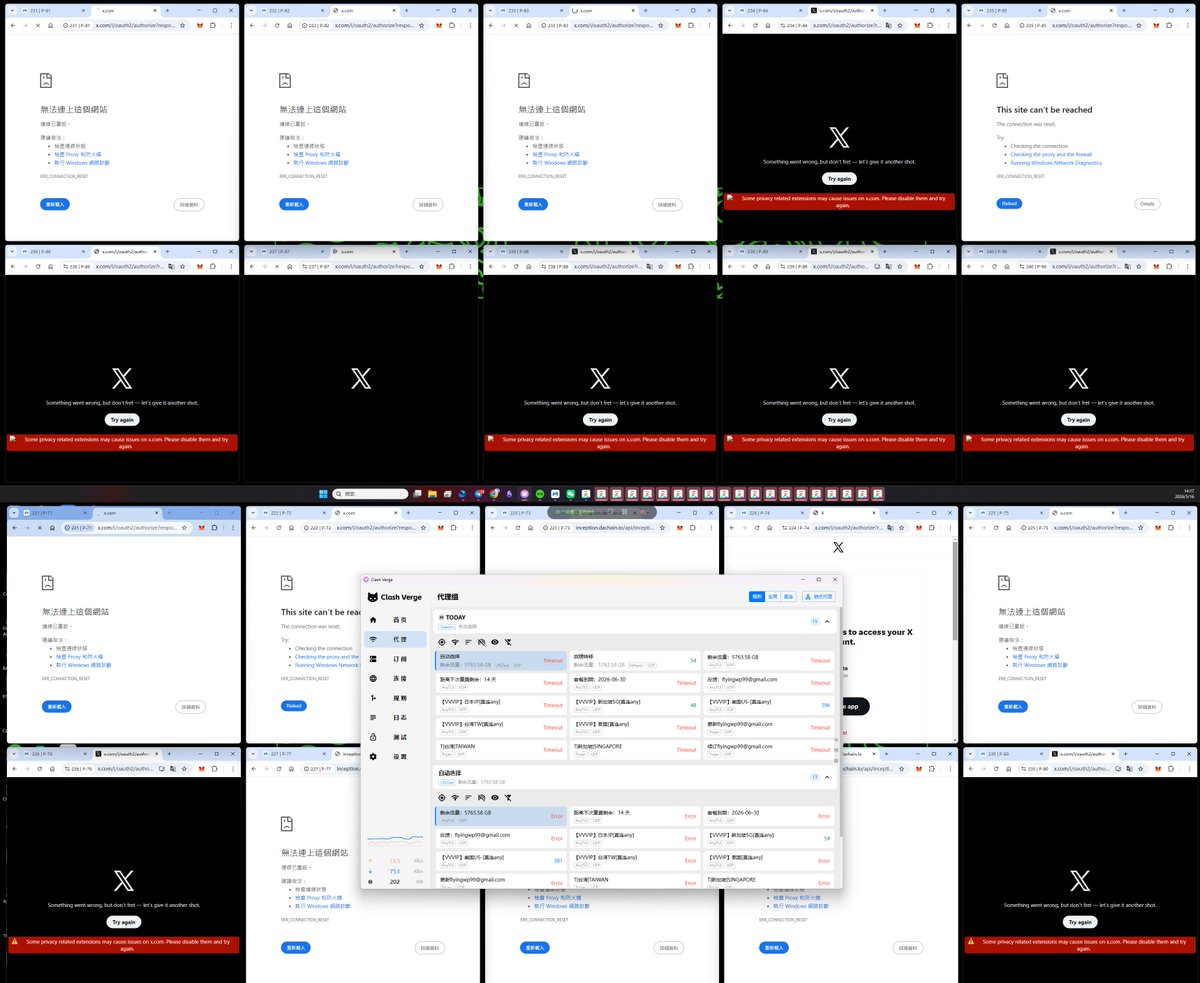Select the 代理 proxies item in Clash Verge sidebar

coord(397,639)
